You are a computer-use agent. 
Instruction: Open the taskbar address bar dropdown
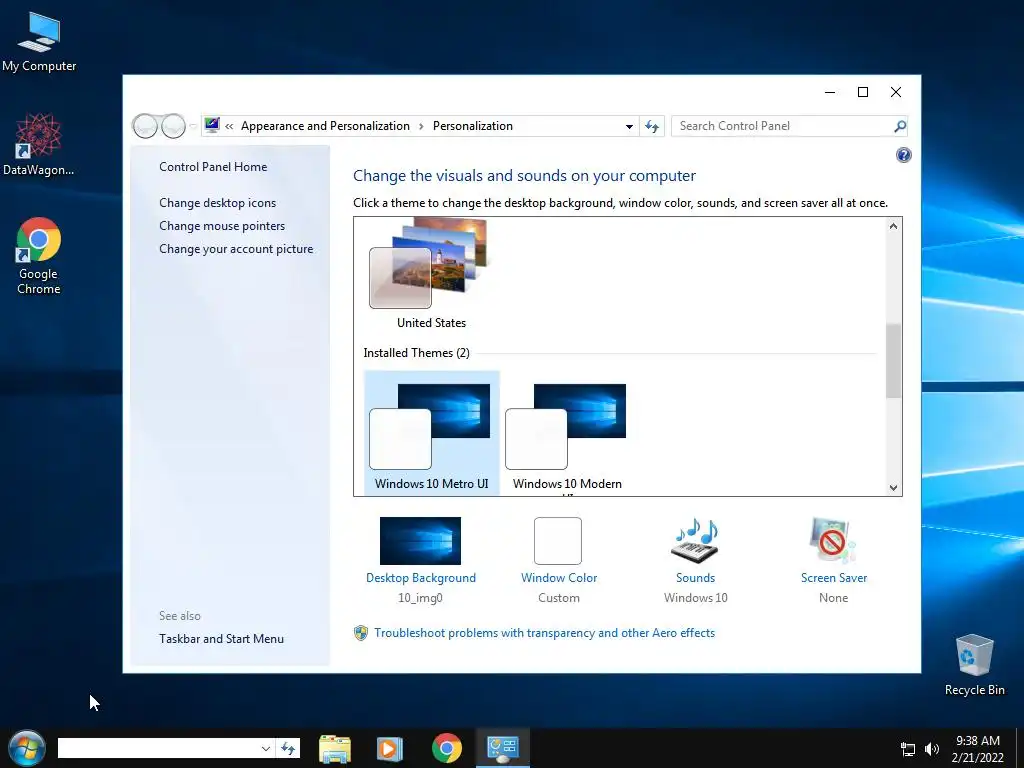(x=266, y=748)
